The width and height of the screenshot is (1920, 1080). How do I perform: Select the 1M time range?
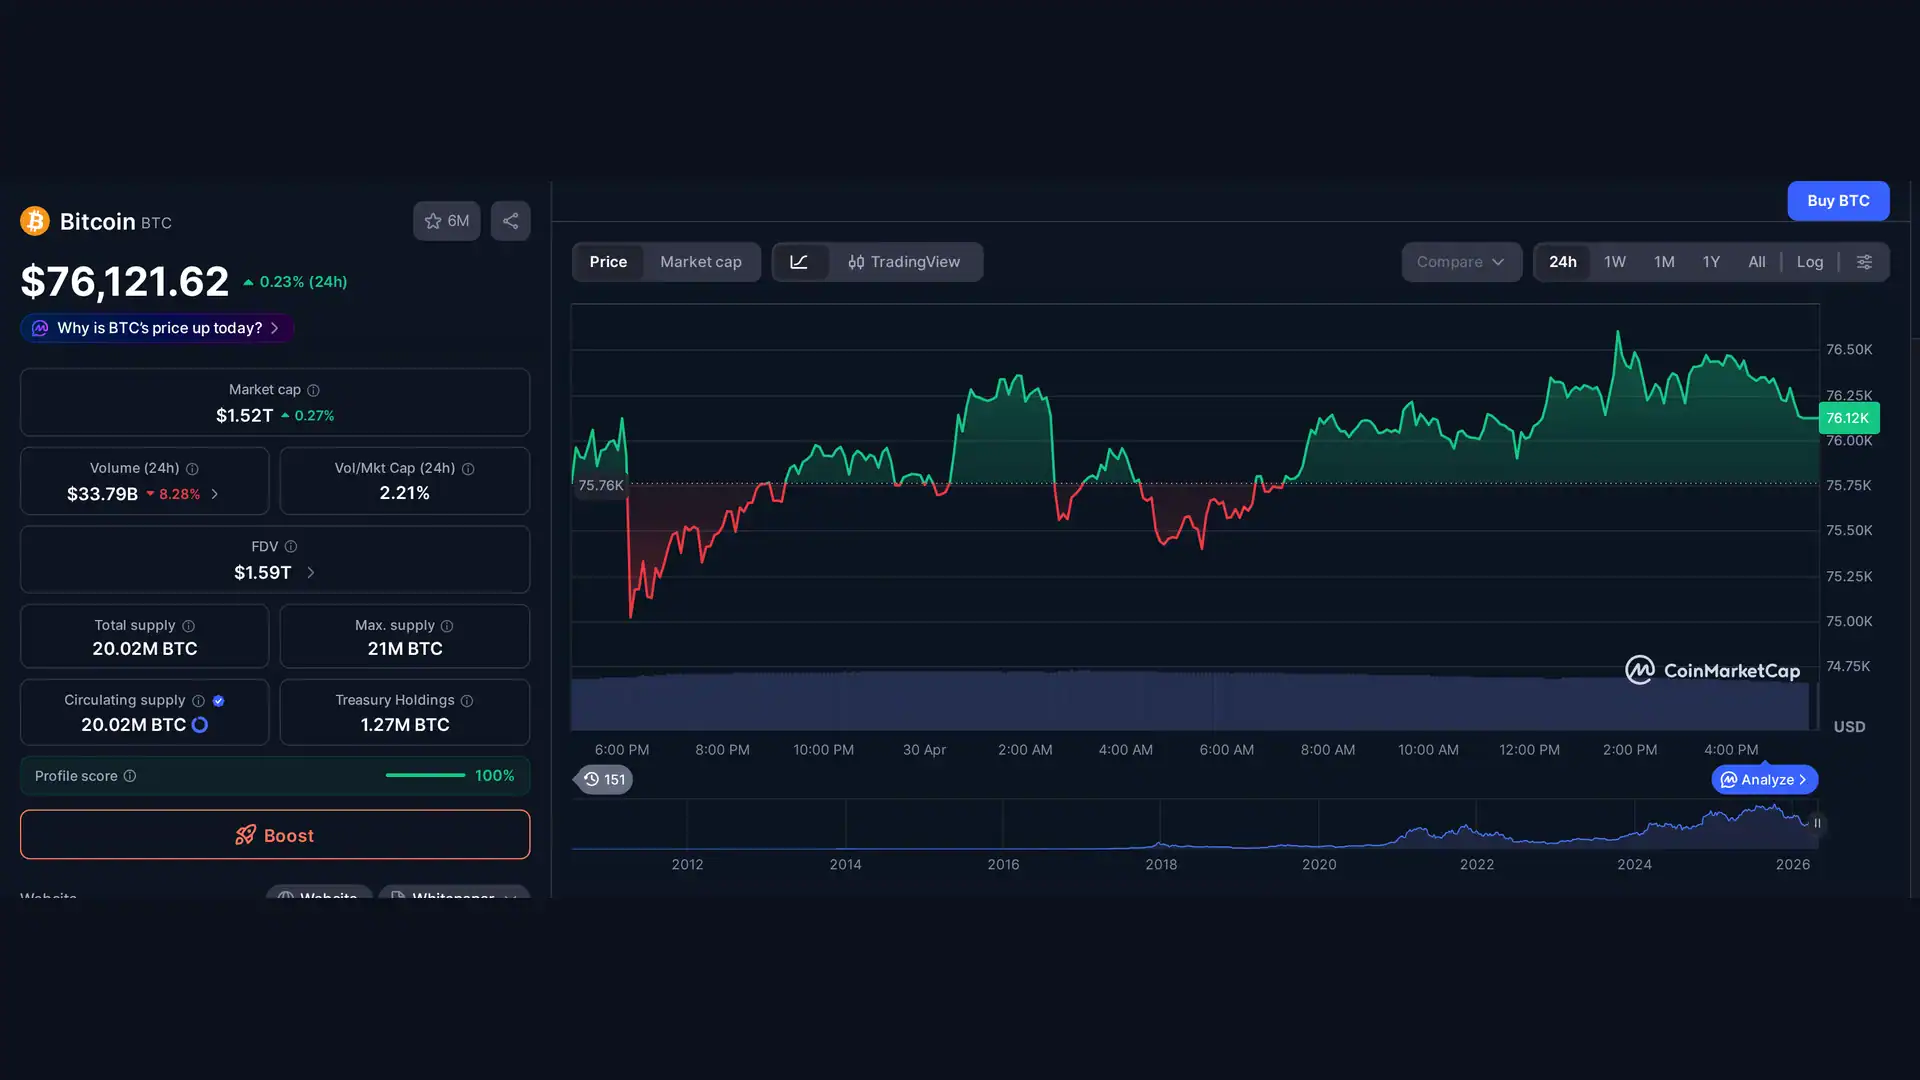[x=1664, y=262]
